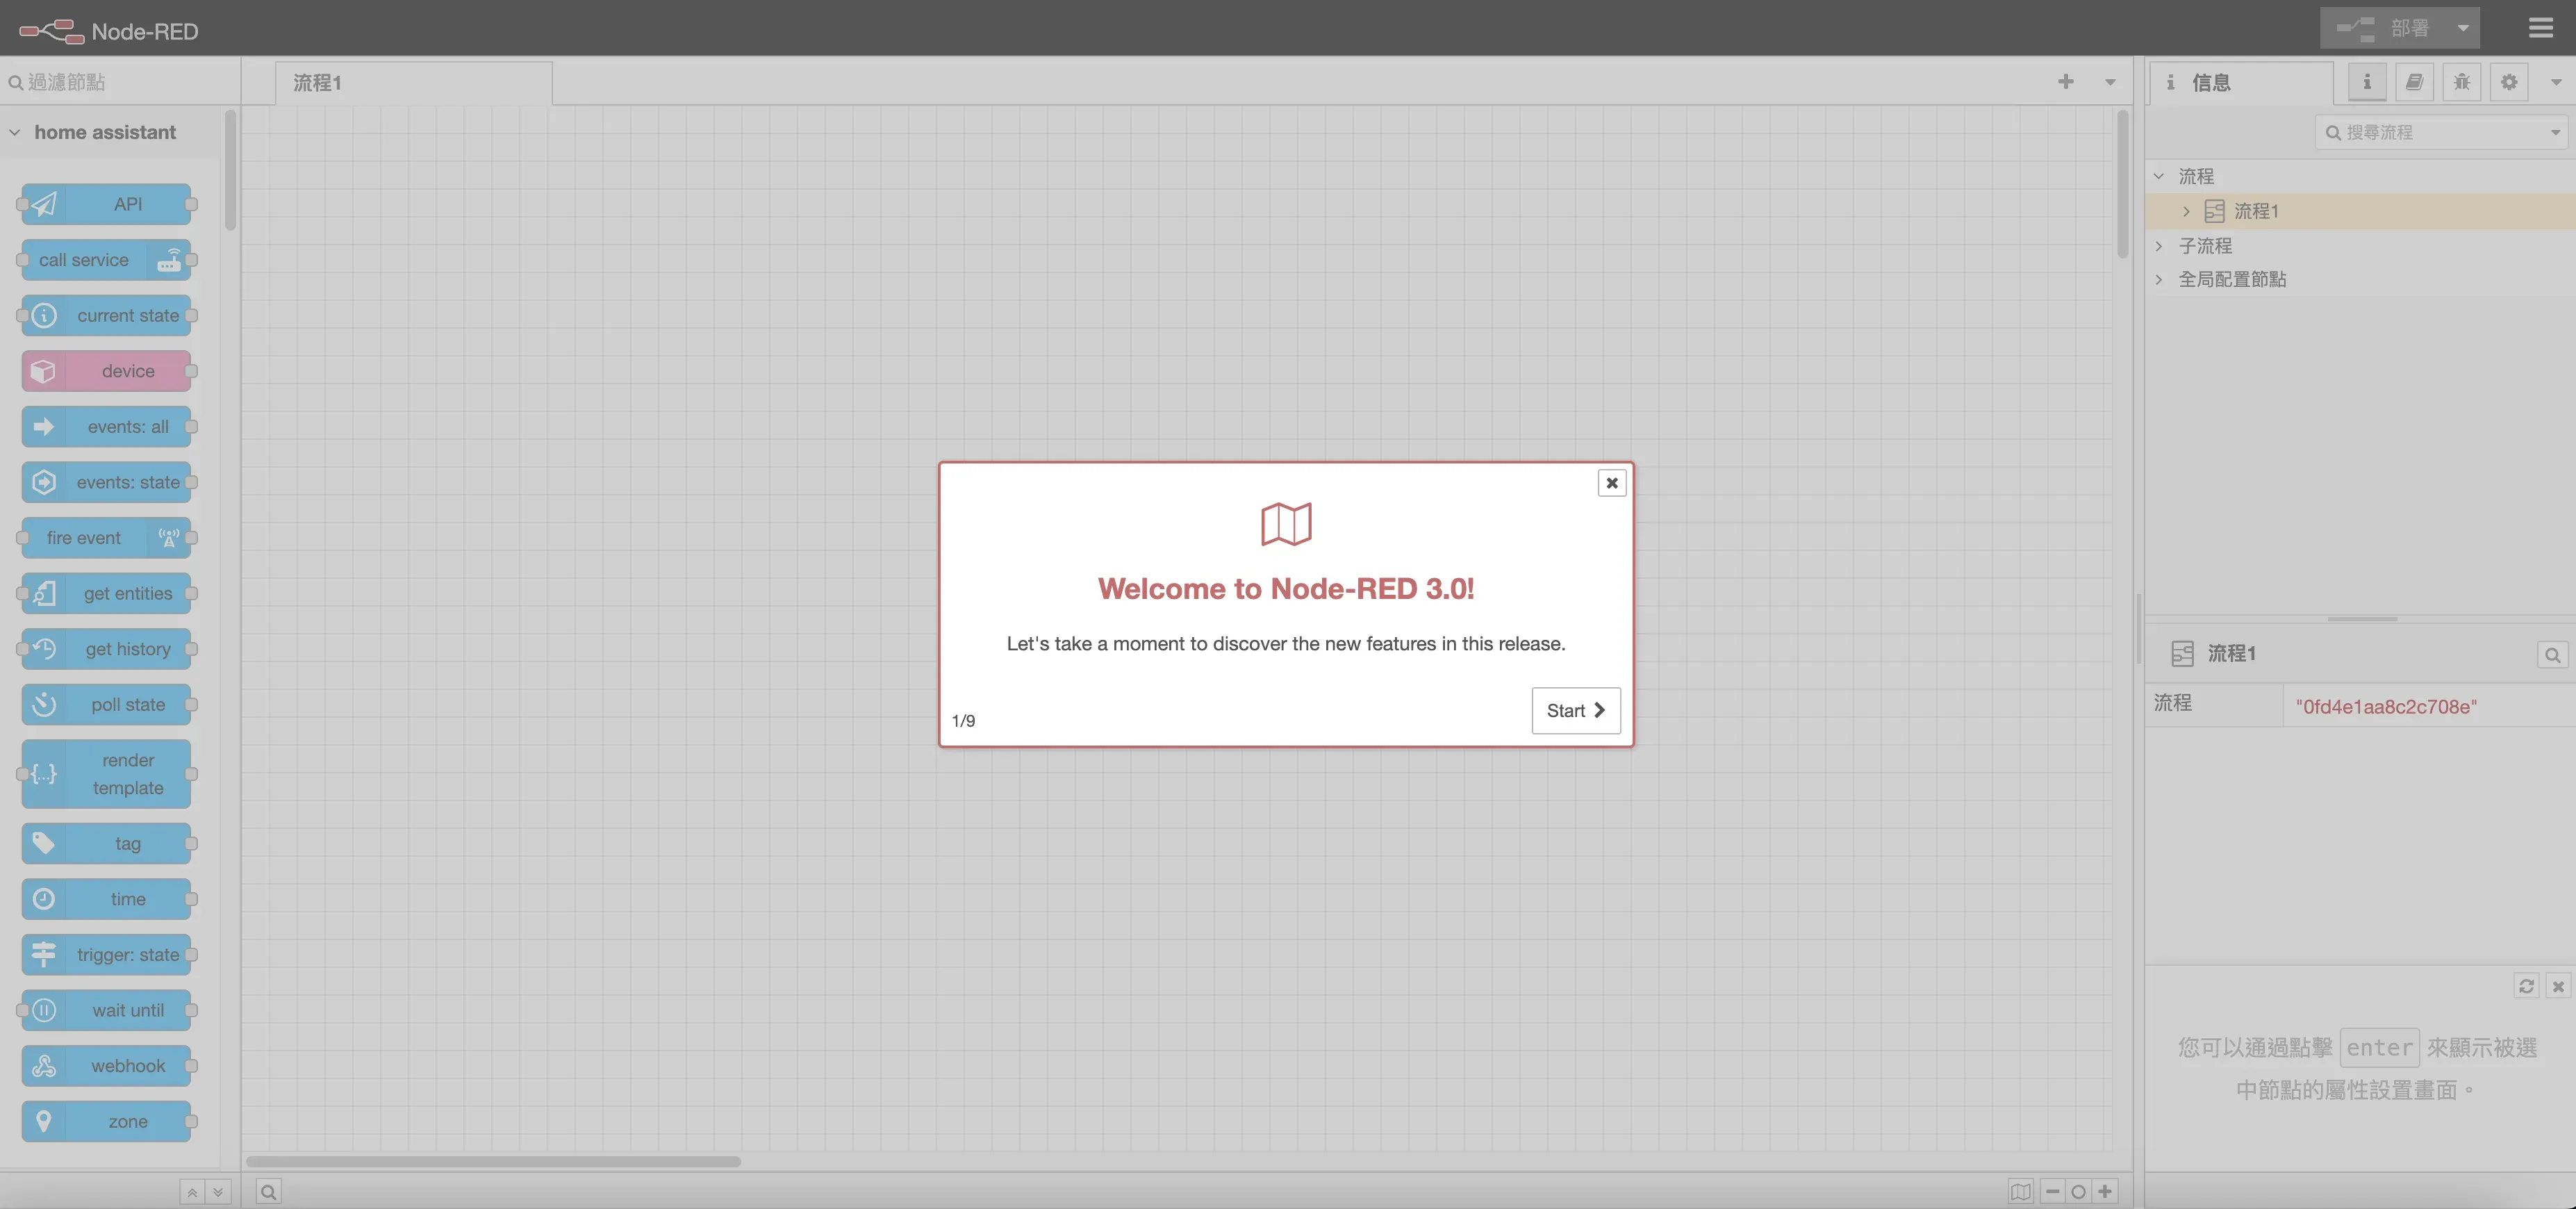Click the search magnifier in footer
This screenshot has width=2576, height=1209.
[268, 1191]
